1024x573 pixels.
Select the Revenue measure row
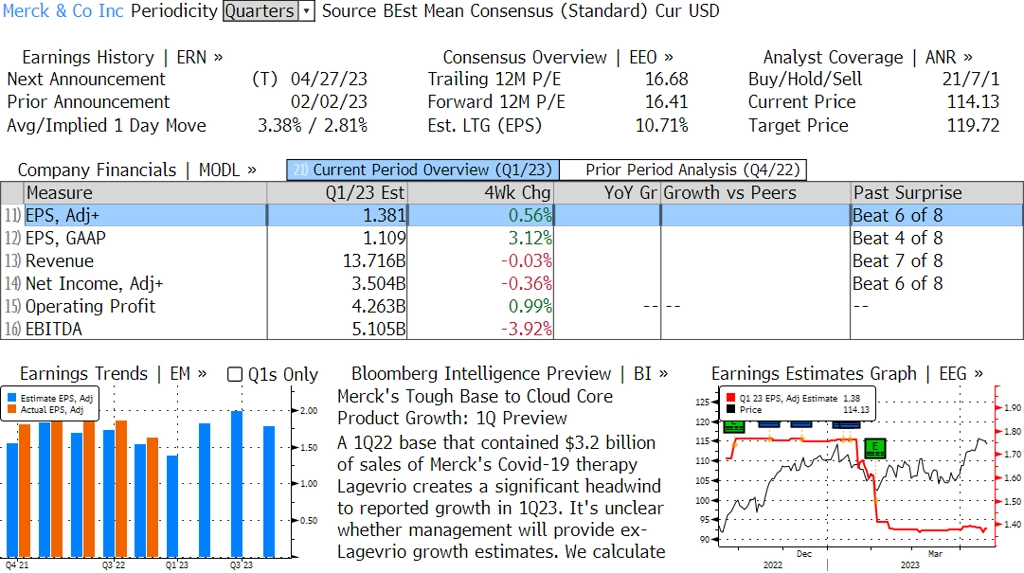(512, 261)
